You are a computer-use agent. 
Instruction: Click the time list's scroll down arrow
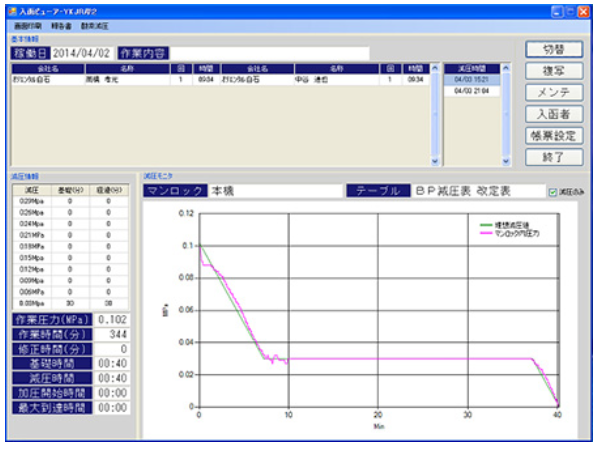(505, 159)
